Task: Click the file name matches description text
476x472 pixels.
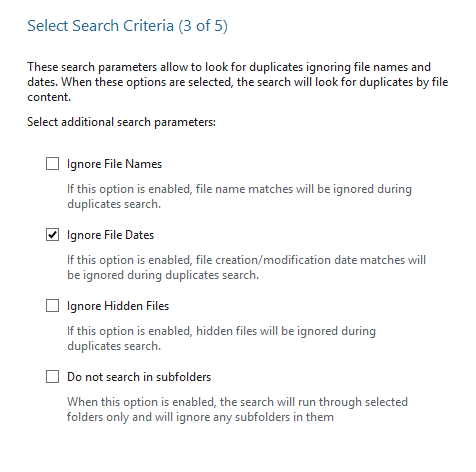Action: coord(239,196)
